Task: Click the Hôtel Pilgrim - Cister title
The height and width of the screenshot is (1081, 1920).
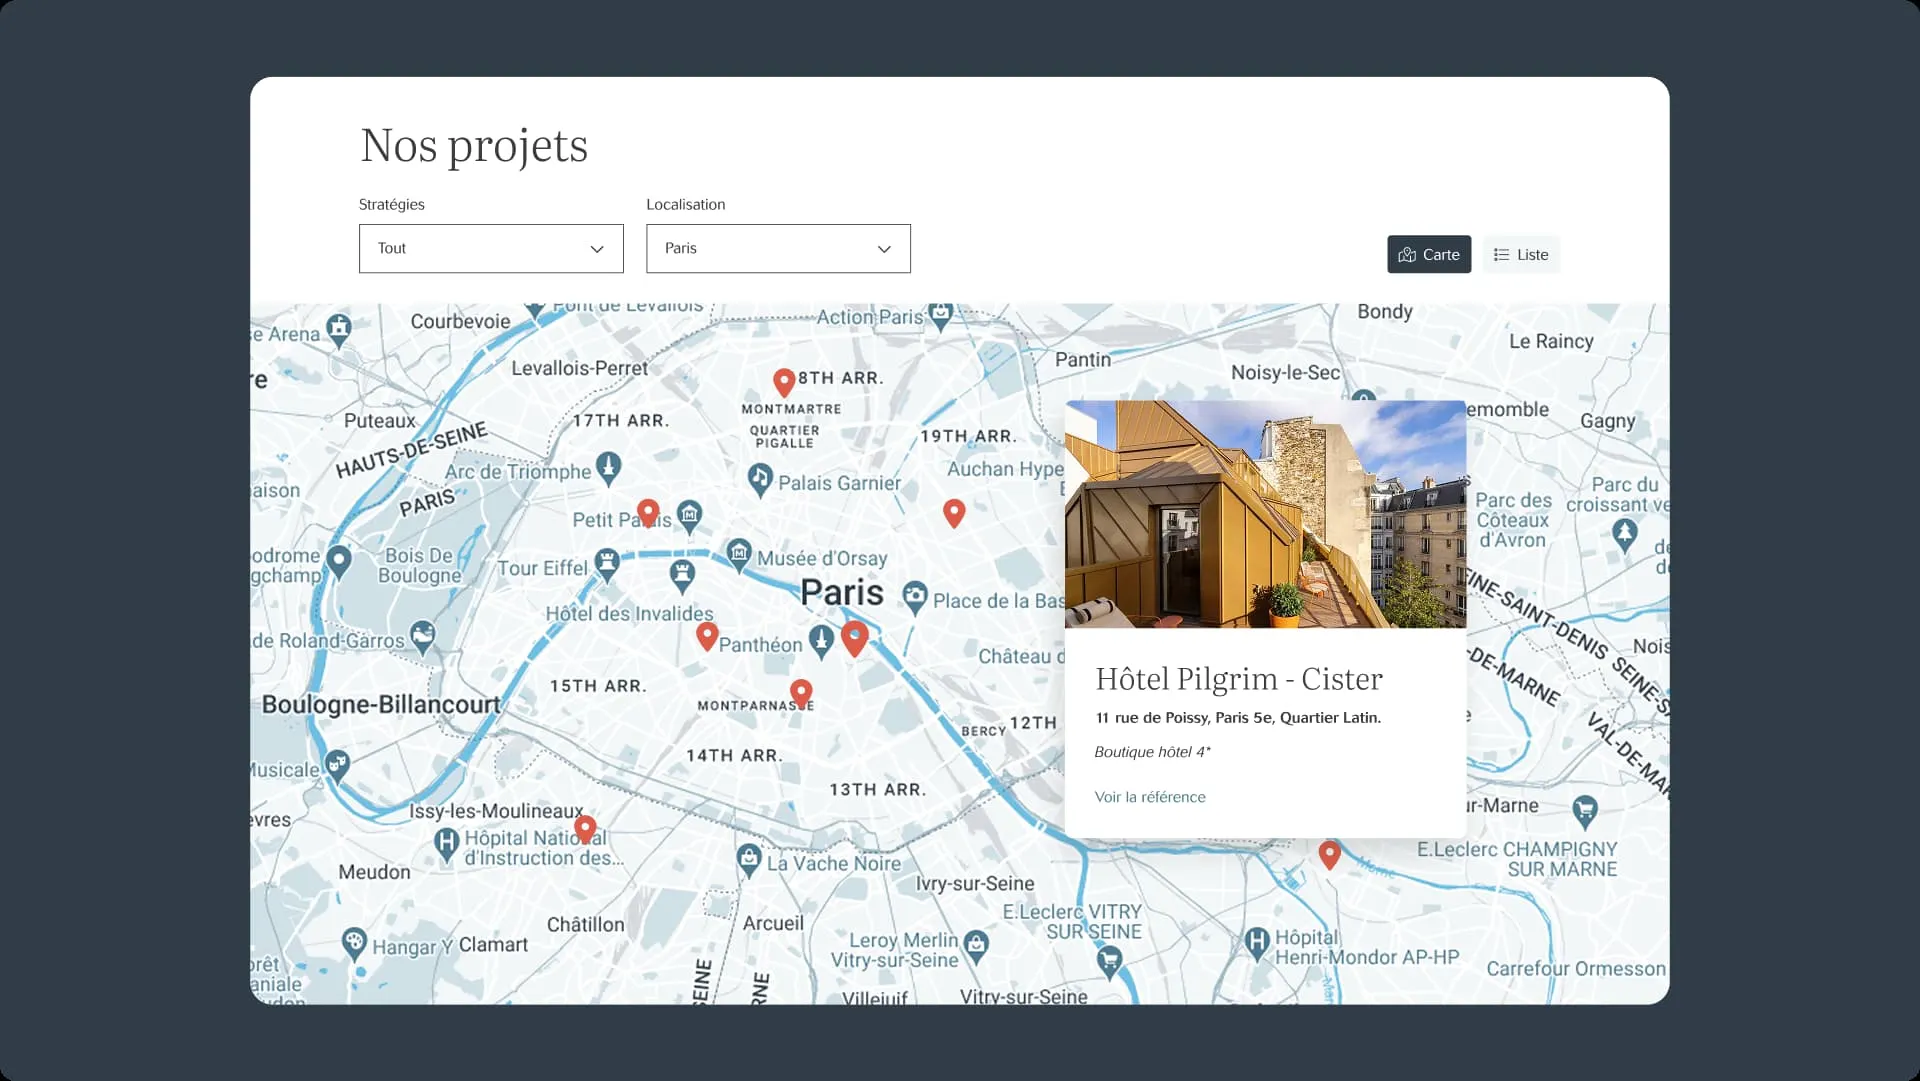Action: click(x=1239, y=679)
